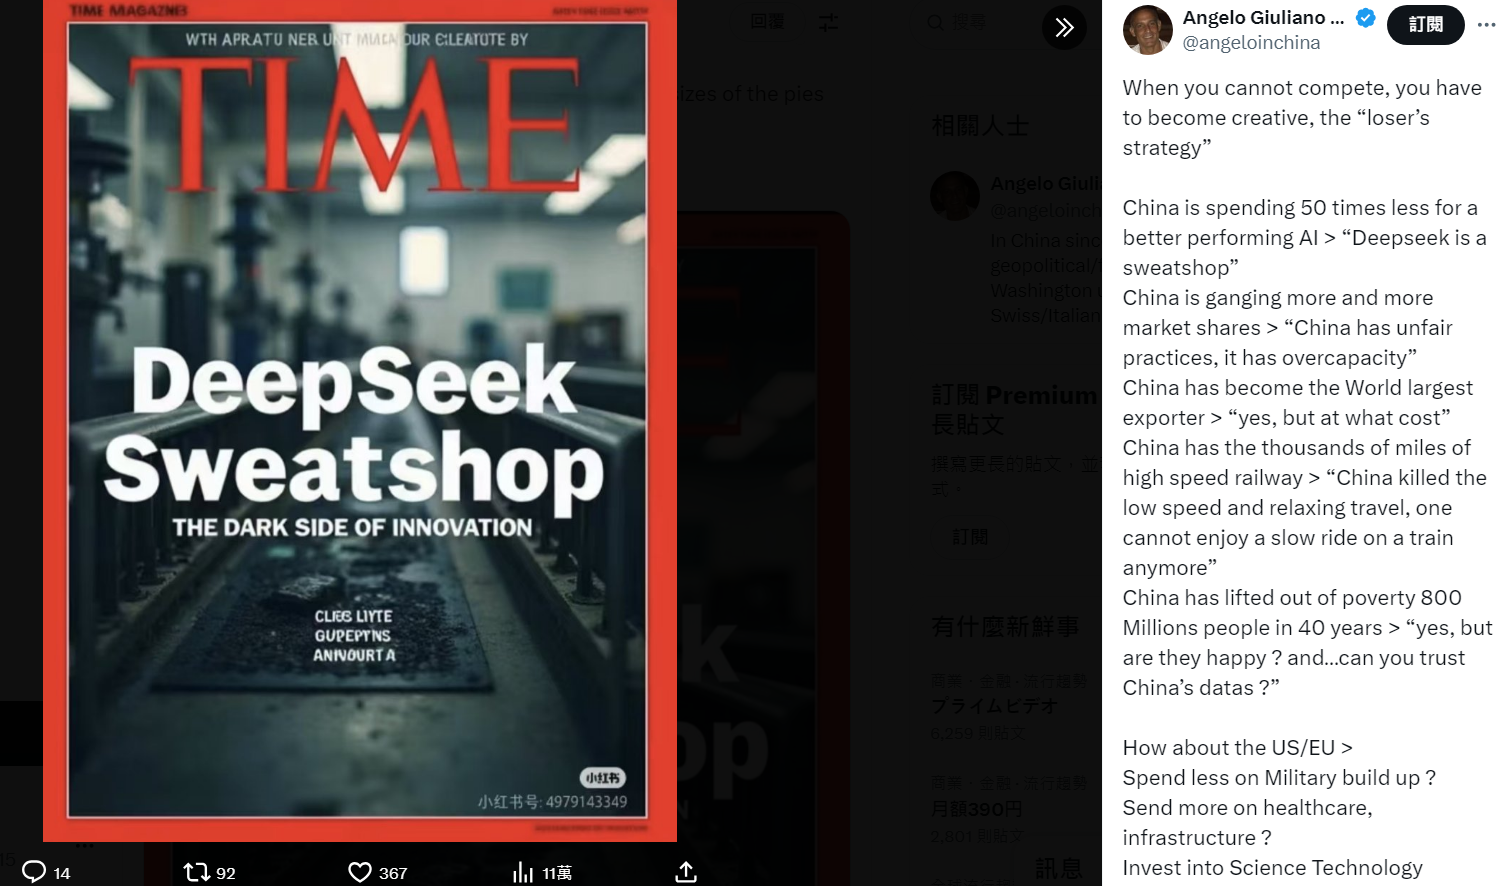The width and height of the screenshot is (1508, 886).
Task: Open the dimmed 相關人士 section heading
Action: (x=979, y=126)
